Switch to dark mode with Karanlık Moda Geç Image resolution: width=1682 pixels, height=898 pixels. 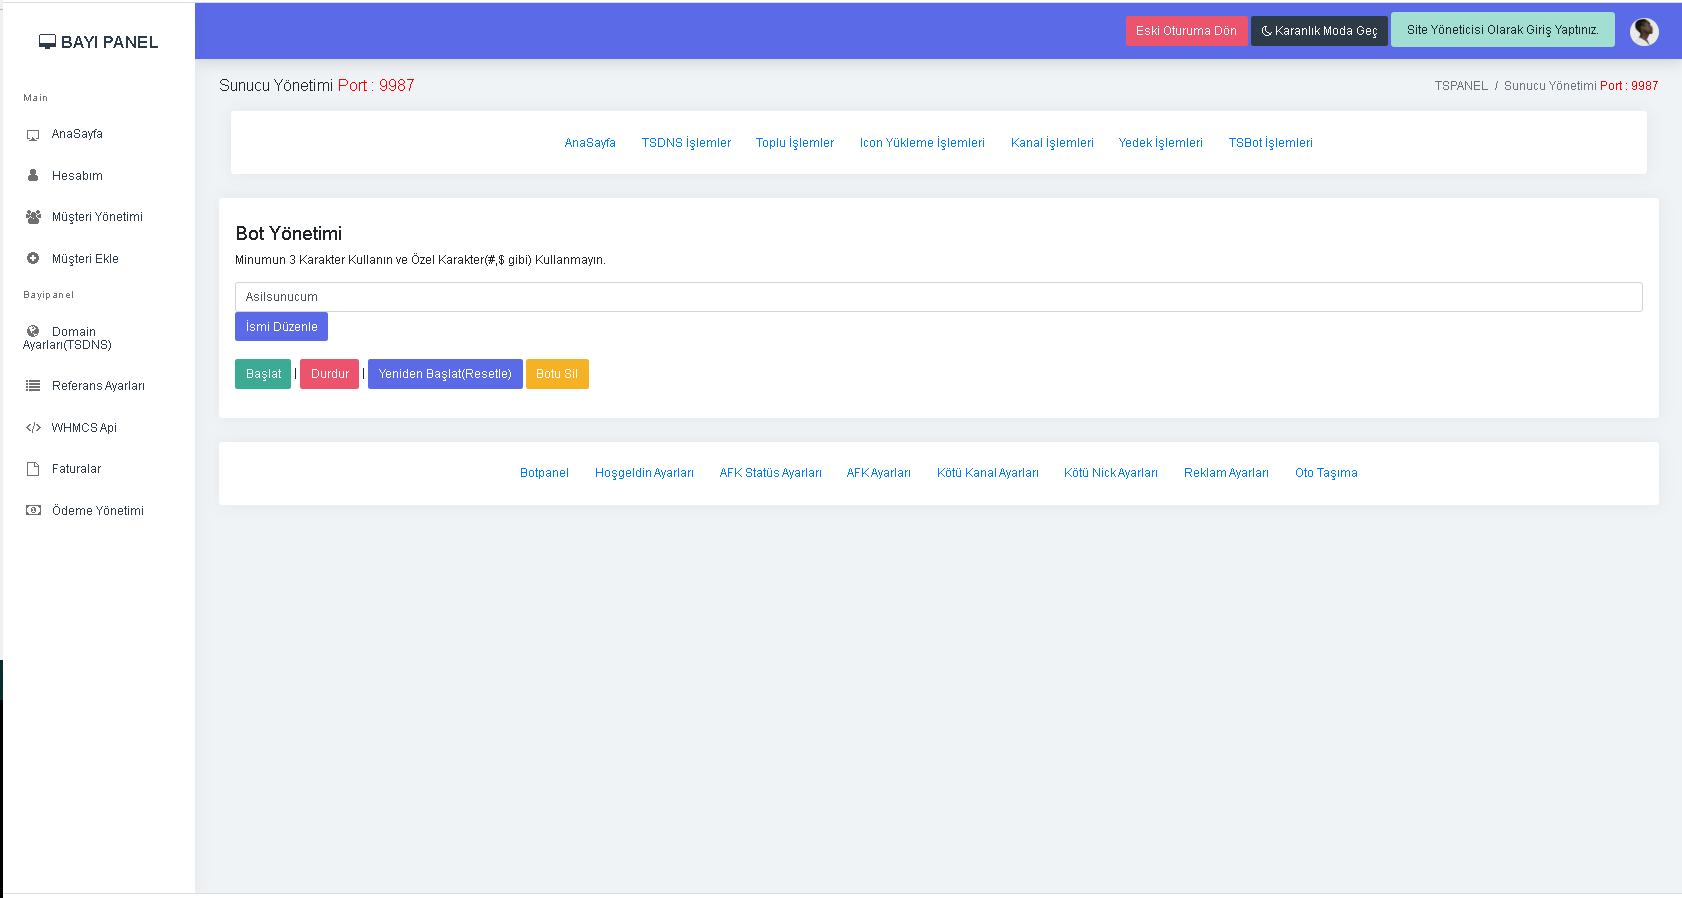[x=1319, y=31]
